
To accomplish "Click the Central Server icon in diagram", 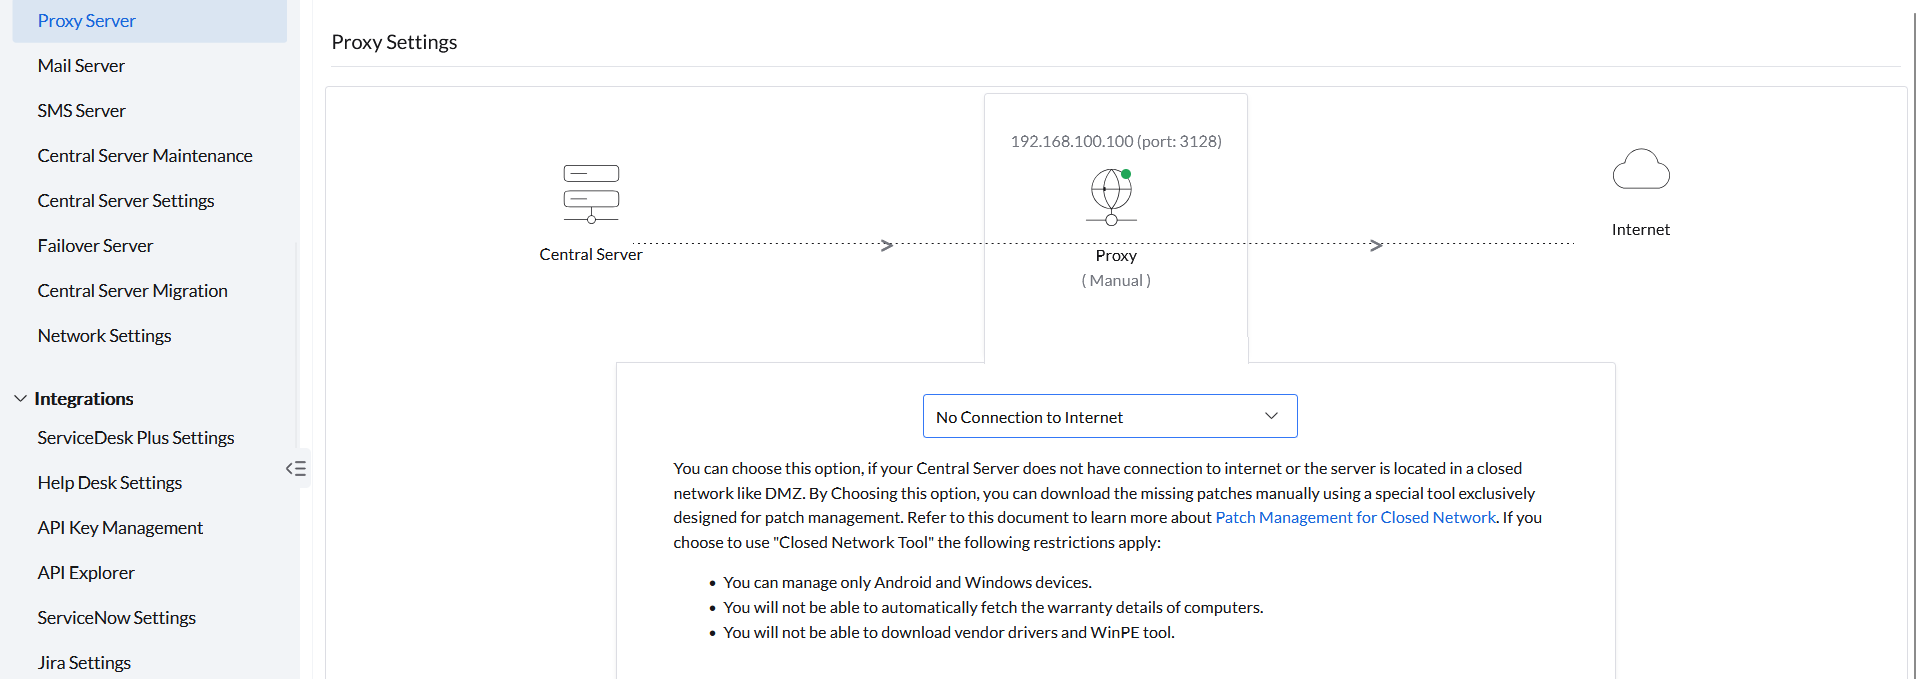I will [x=591, y=193].
